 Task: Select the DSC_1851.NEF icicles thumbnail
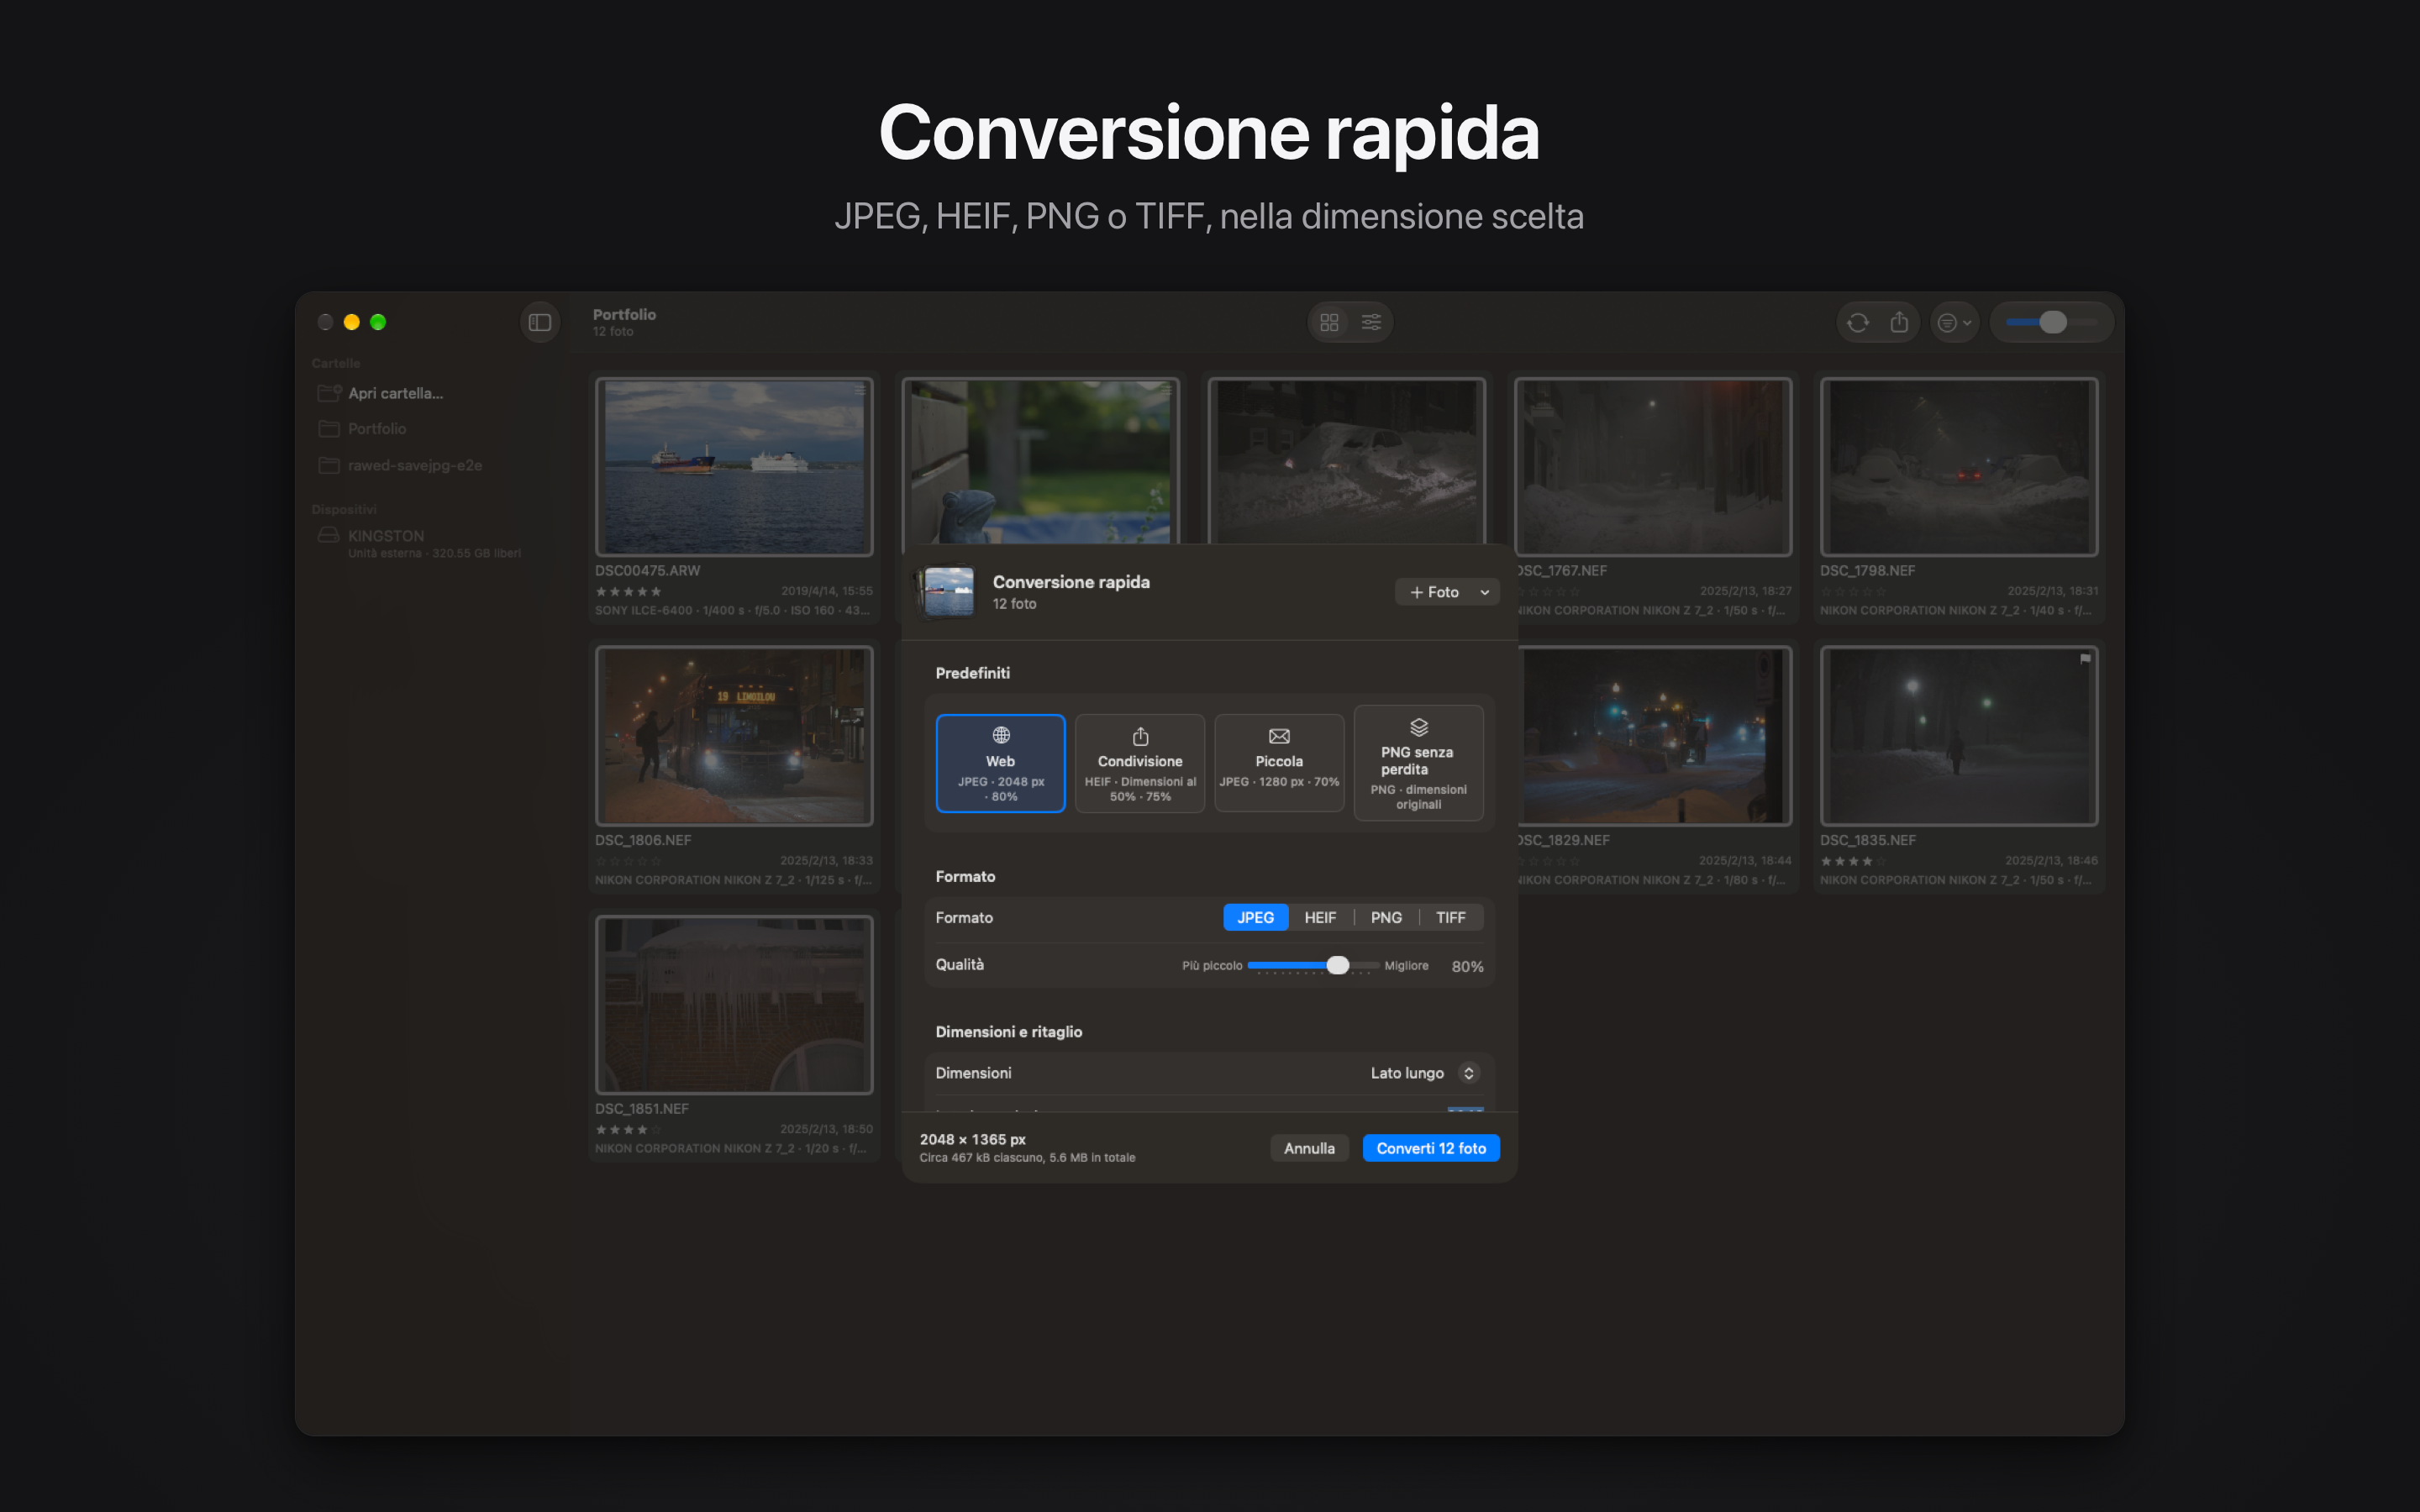coord(734,1004)
